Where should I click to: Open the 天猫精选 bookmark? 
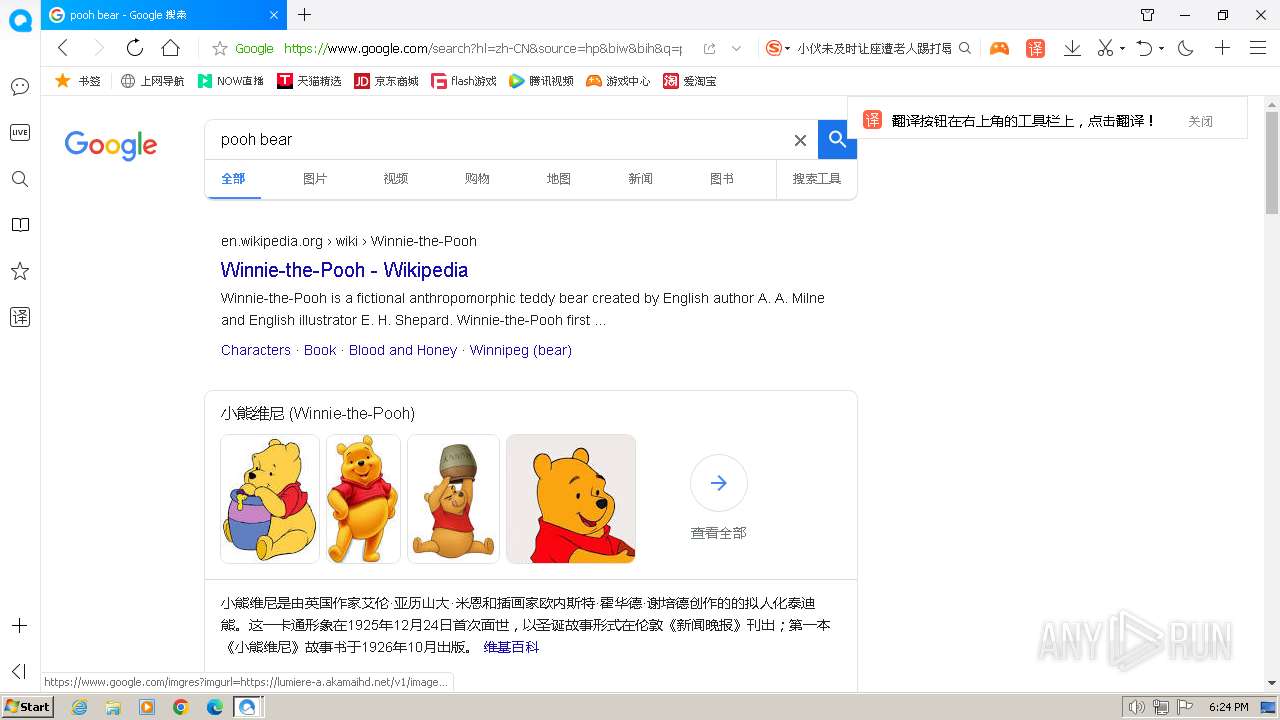[310, 81]
